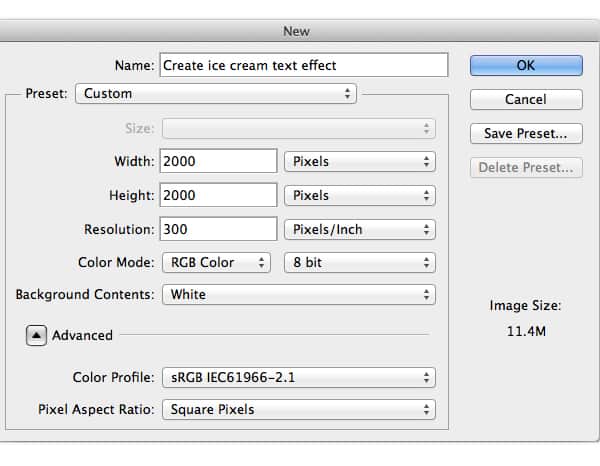Open the disabled Size dropdown
The height and width of the screenshot is (466, 600).
pyautogui.click(x=299, y=128)
